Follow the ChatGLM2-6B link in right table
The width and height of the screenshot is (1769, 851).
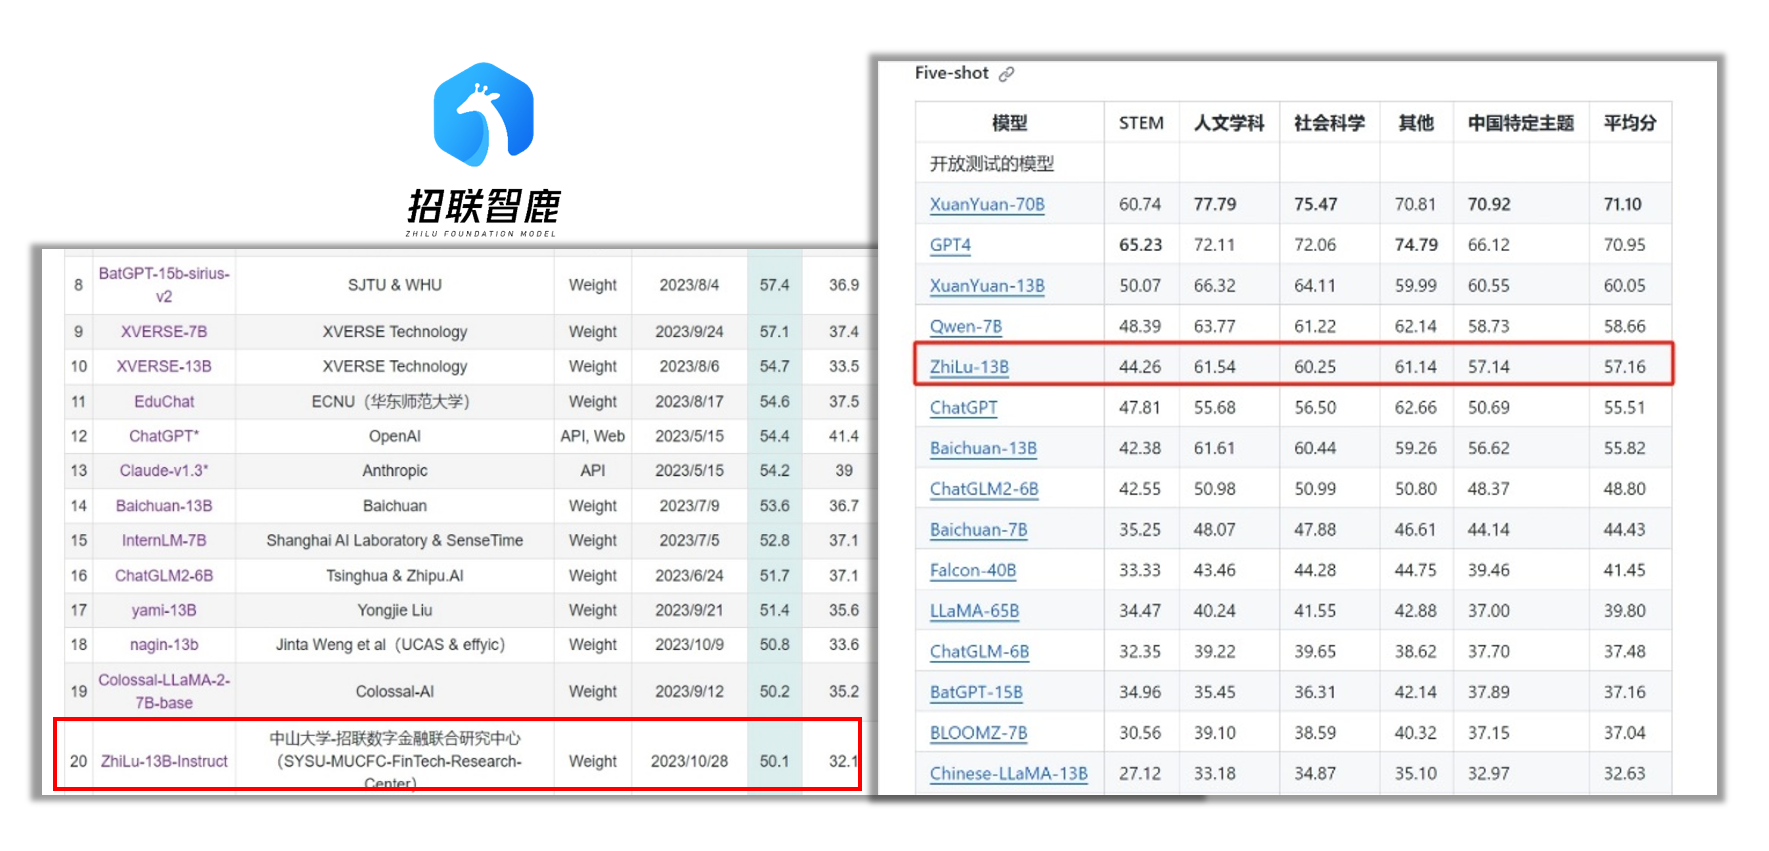984,489
